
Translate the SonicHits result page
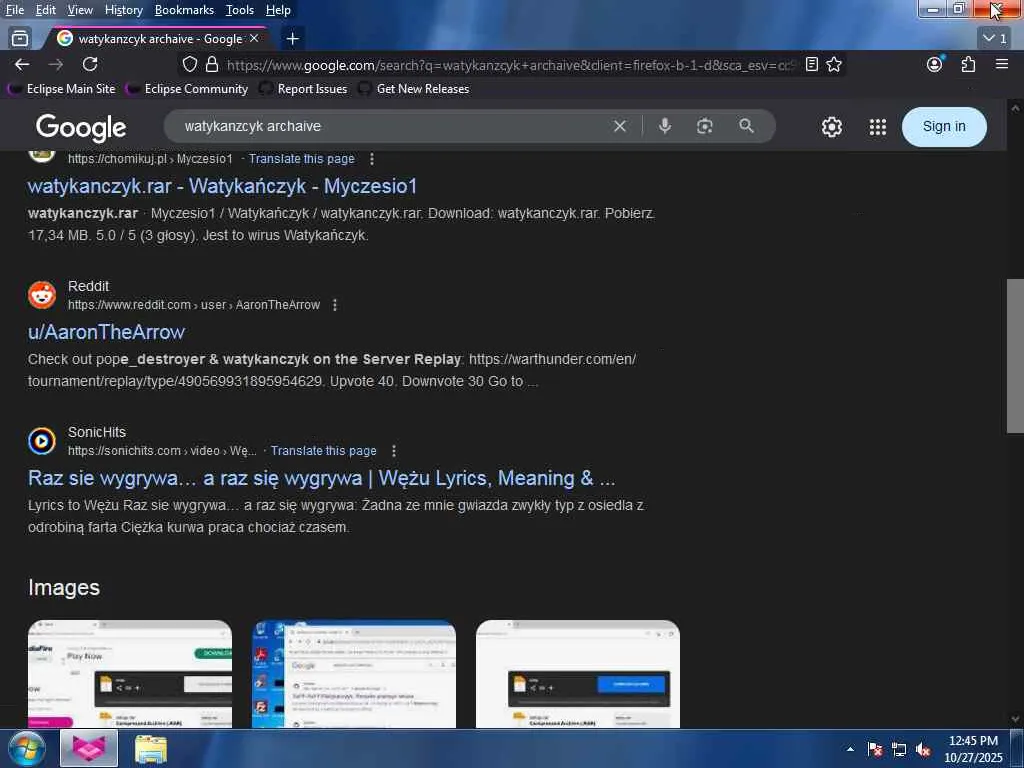click(x=323, y=451)
